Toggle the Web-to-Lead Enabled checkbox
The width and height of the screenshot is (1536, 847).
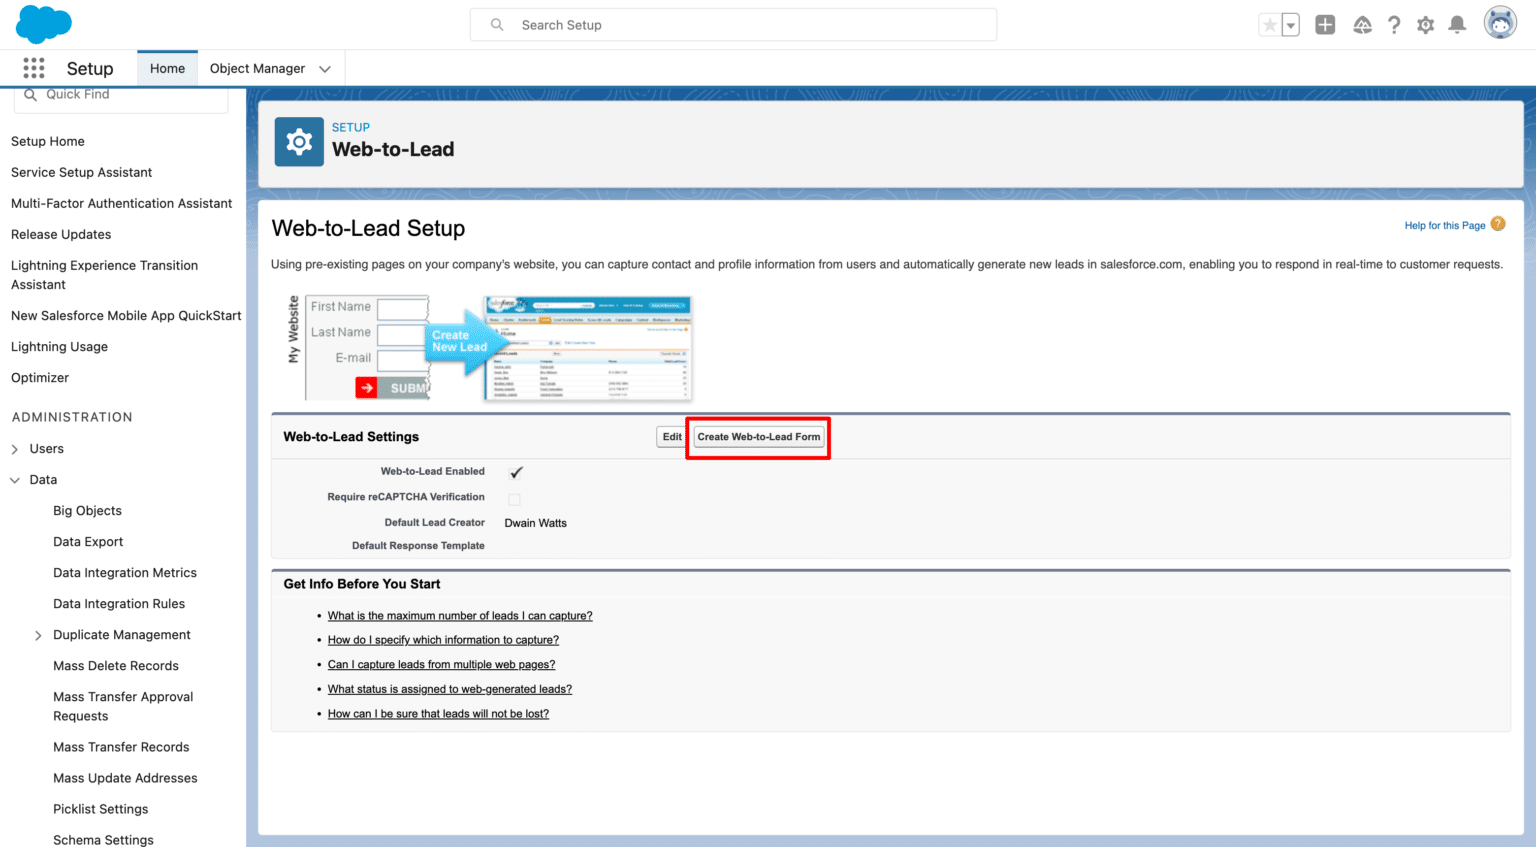click(x=516, y=472)
